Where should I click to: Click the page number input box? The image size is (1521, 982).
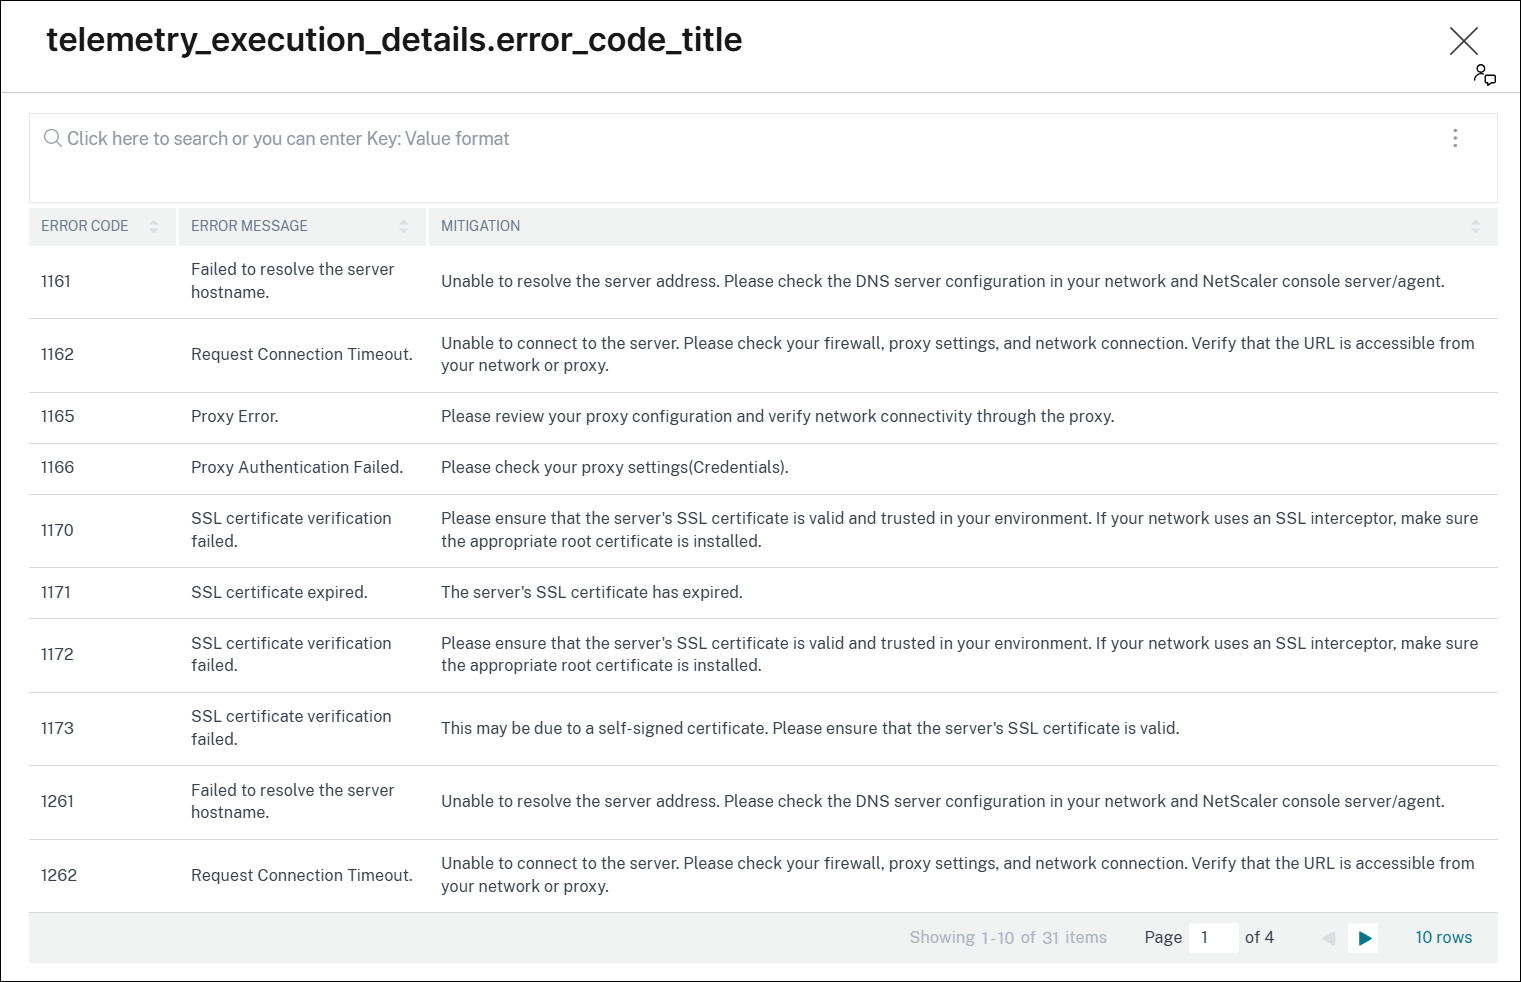pos(1212,938)
